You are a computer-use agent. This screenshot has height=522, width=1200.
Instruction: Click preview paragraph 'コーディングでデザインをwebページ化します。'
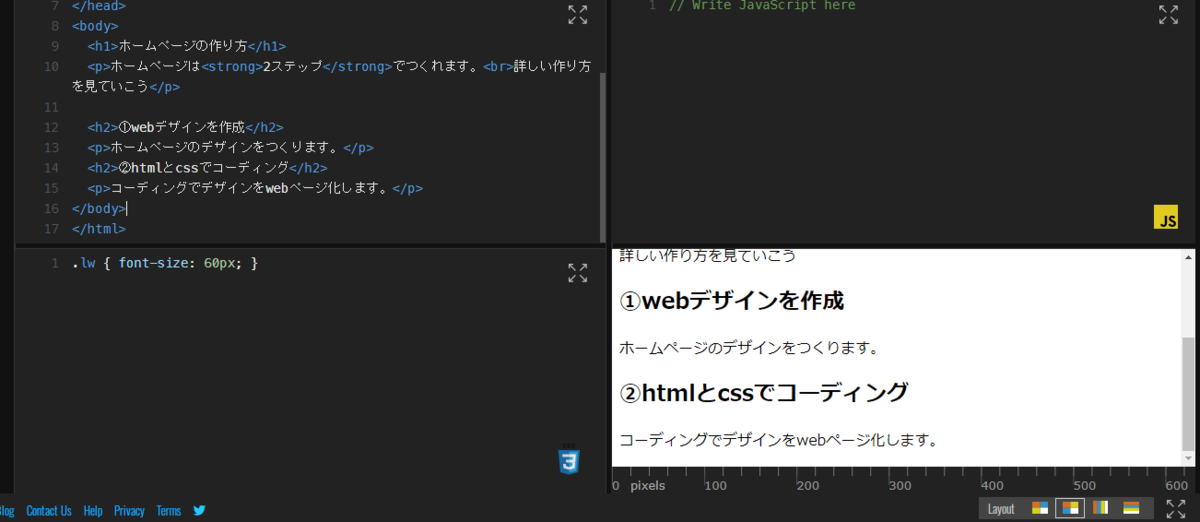click(779, 439)
